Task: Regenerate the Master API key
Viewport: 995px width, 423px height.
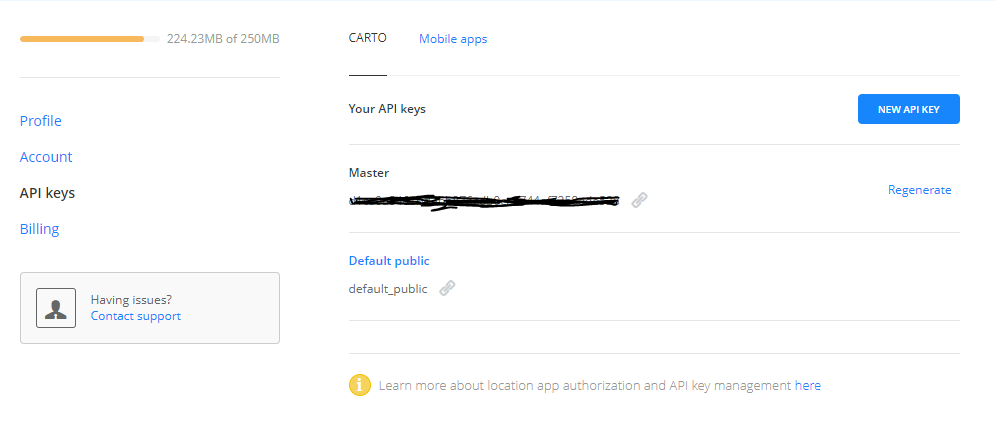Action: coord(919,190)
